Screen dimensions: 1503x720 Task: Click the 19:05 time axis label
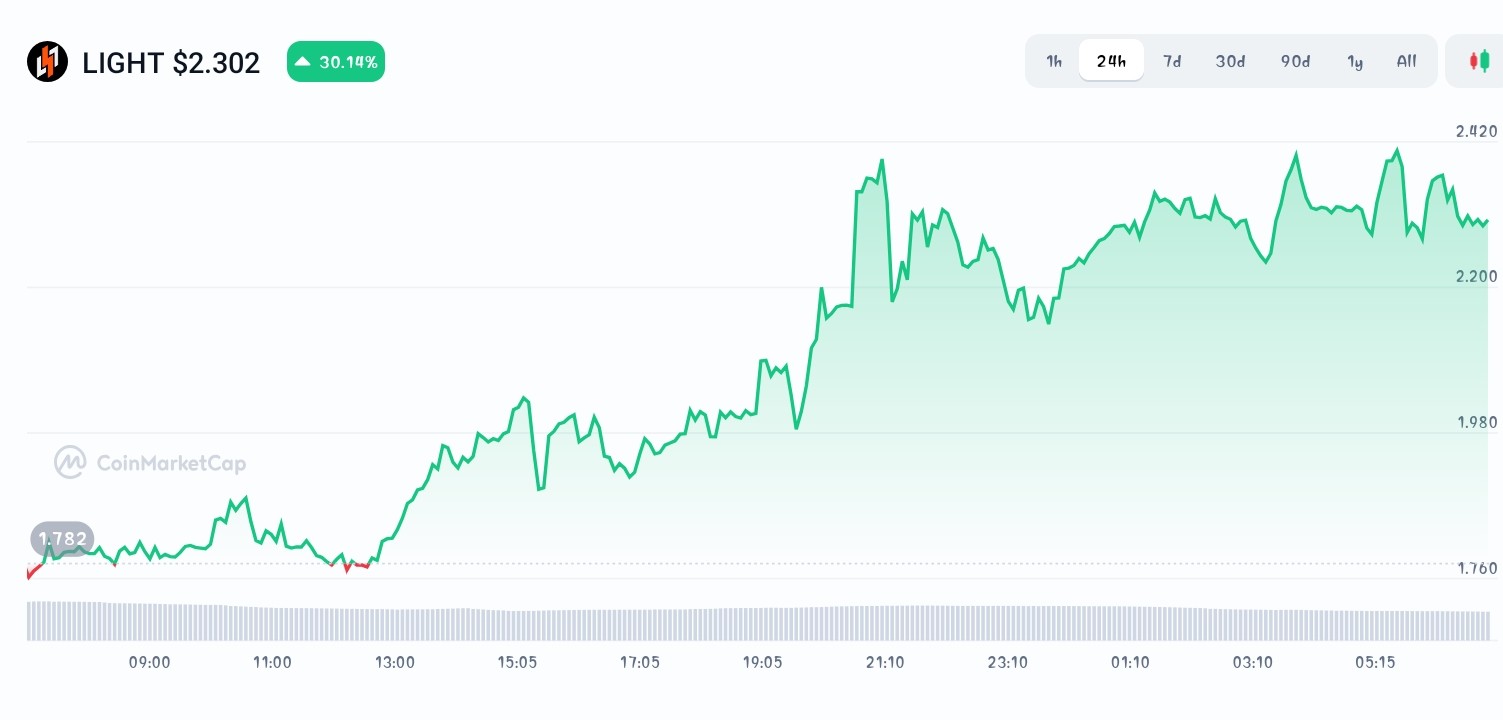click(762, 662)
